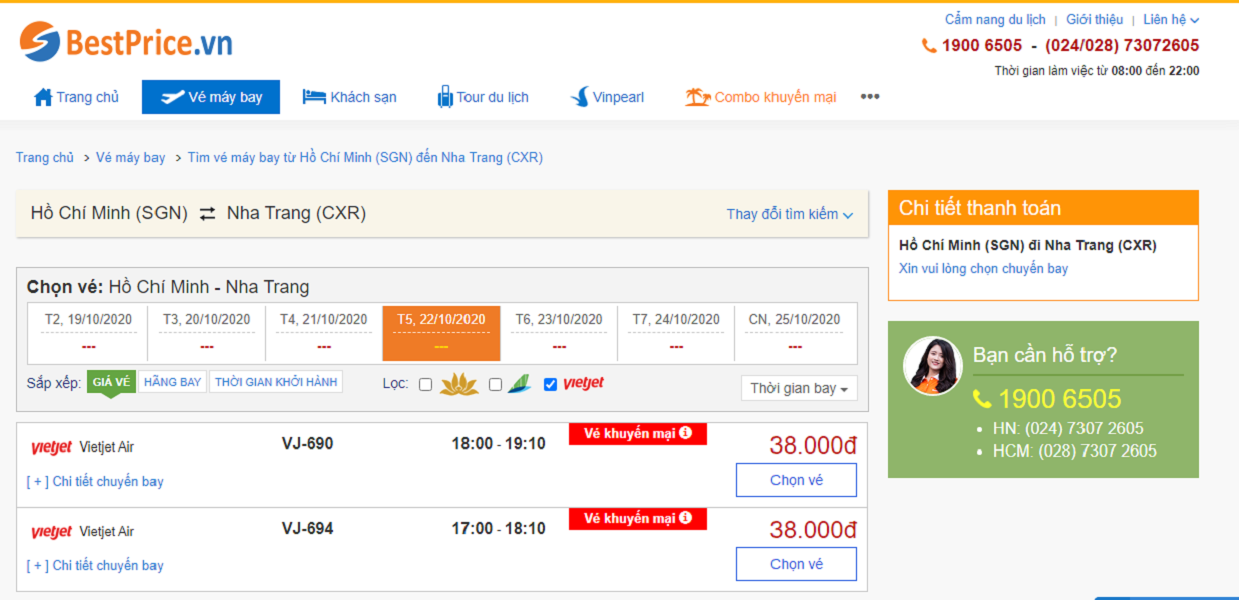Viewport: 1239px width, 600px height.
Task: Click the Vietjet logo on flight VJ-694
Action: (51, 532)
